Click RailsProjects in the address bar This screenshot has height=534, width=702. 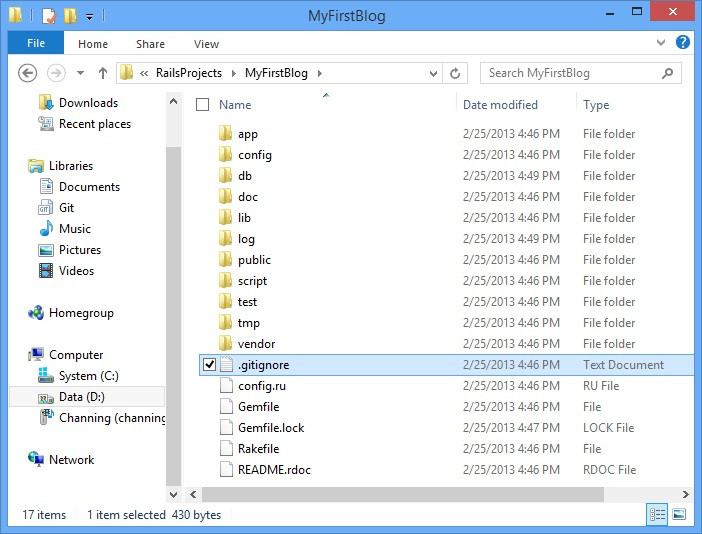tap(189, 73)
